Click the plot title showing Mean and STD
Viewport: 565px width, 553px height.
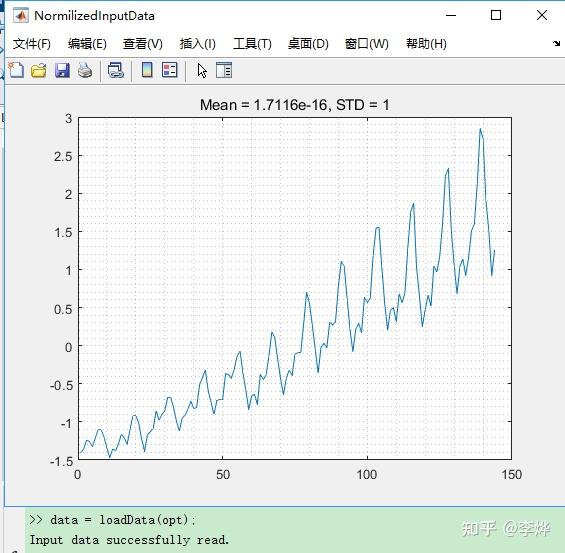(x=294, y=105)
